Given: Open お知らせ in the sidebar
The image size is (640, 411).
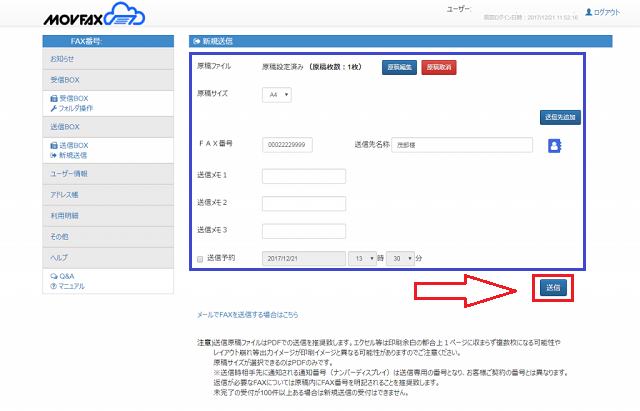Looking at the screenshot, I should [108, 59].
